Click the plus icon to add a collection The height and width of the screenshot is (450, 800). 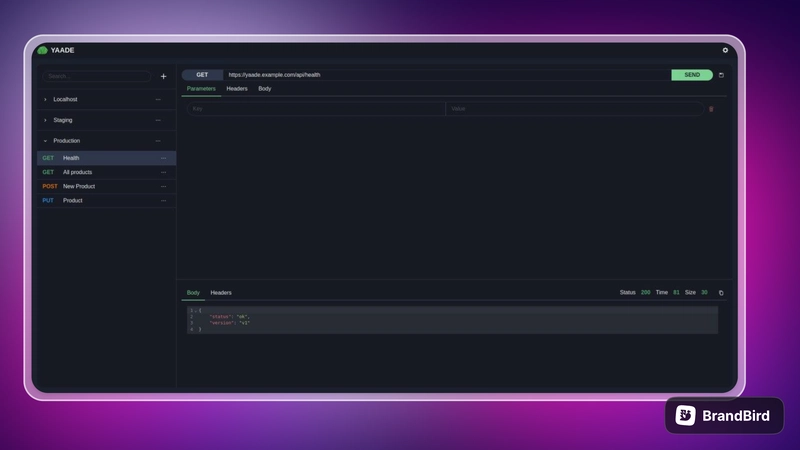coord(163,77)
